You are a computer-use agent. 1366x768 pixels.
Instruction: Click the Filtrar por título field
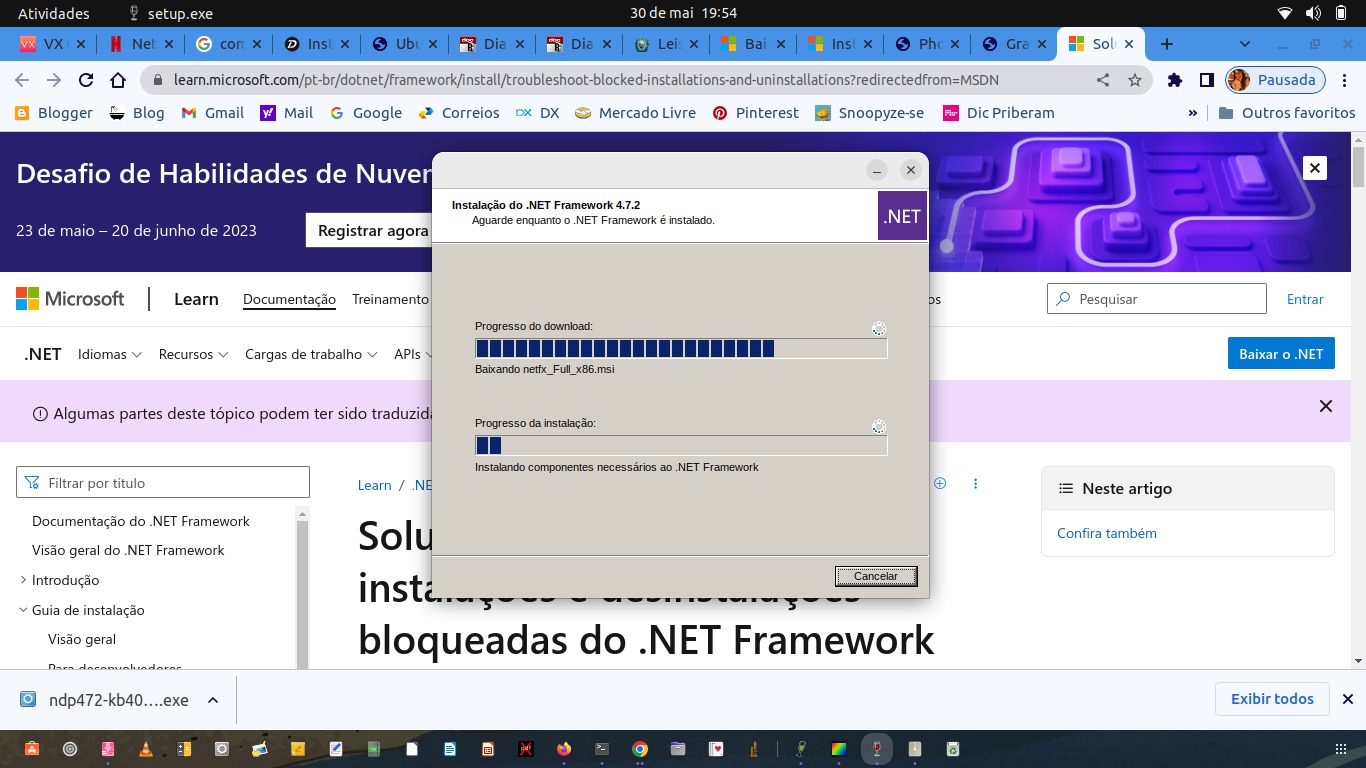point(163,482)
